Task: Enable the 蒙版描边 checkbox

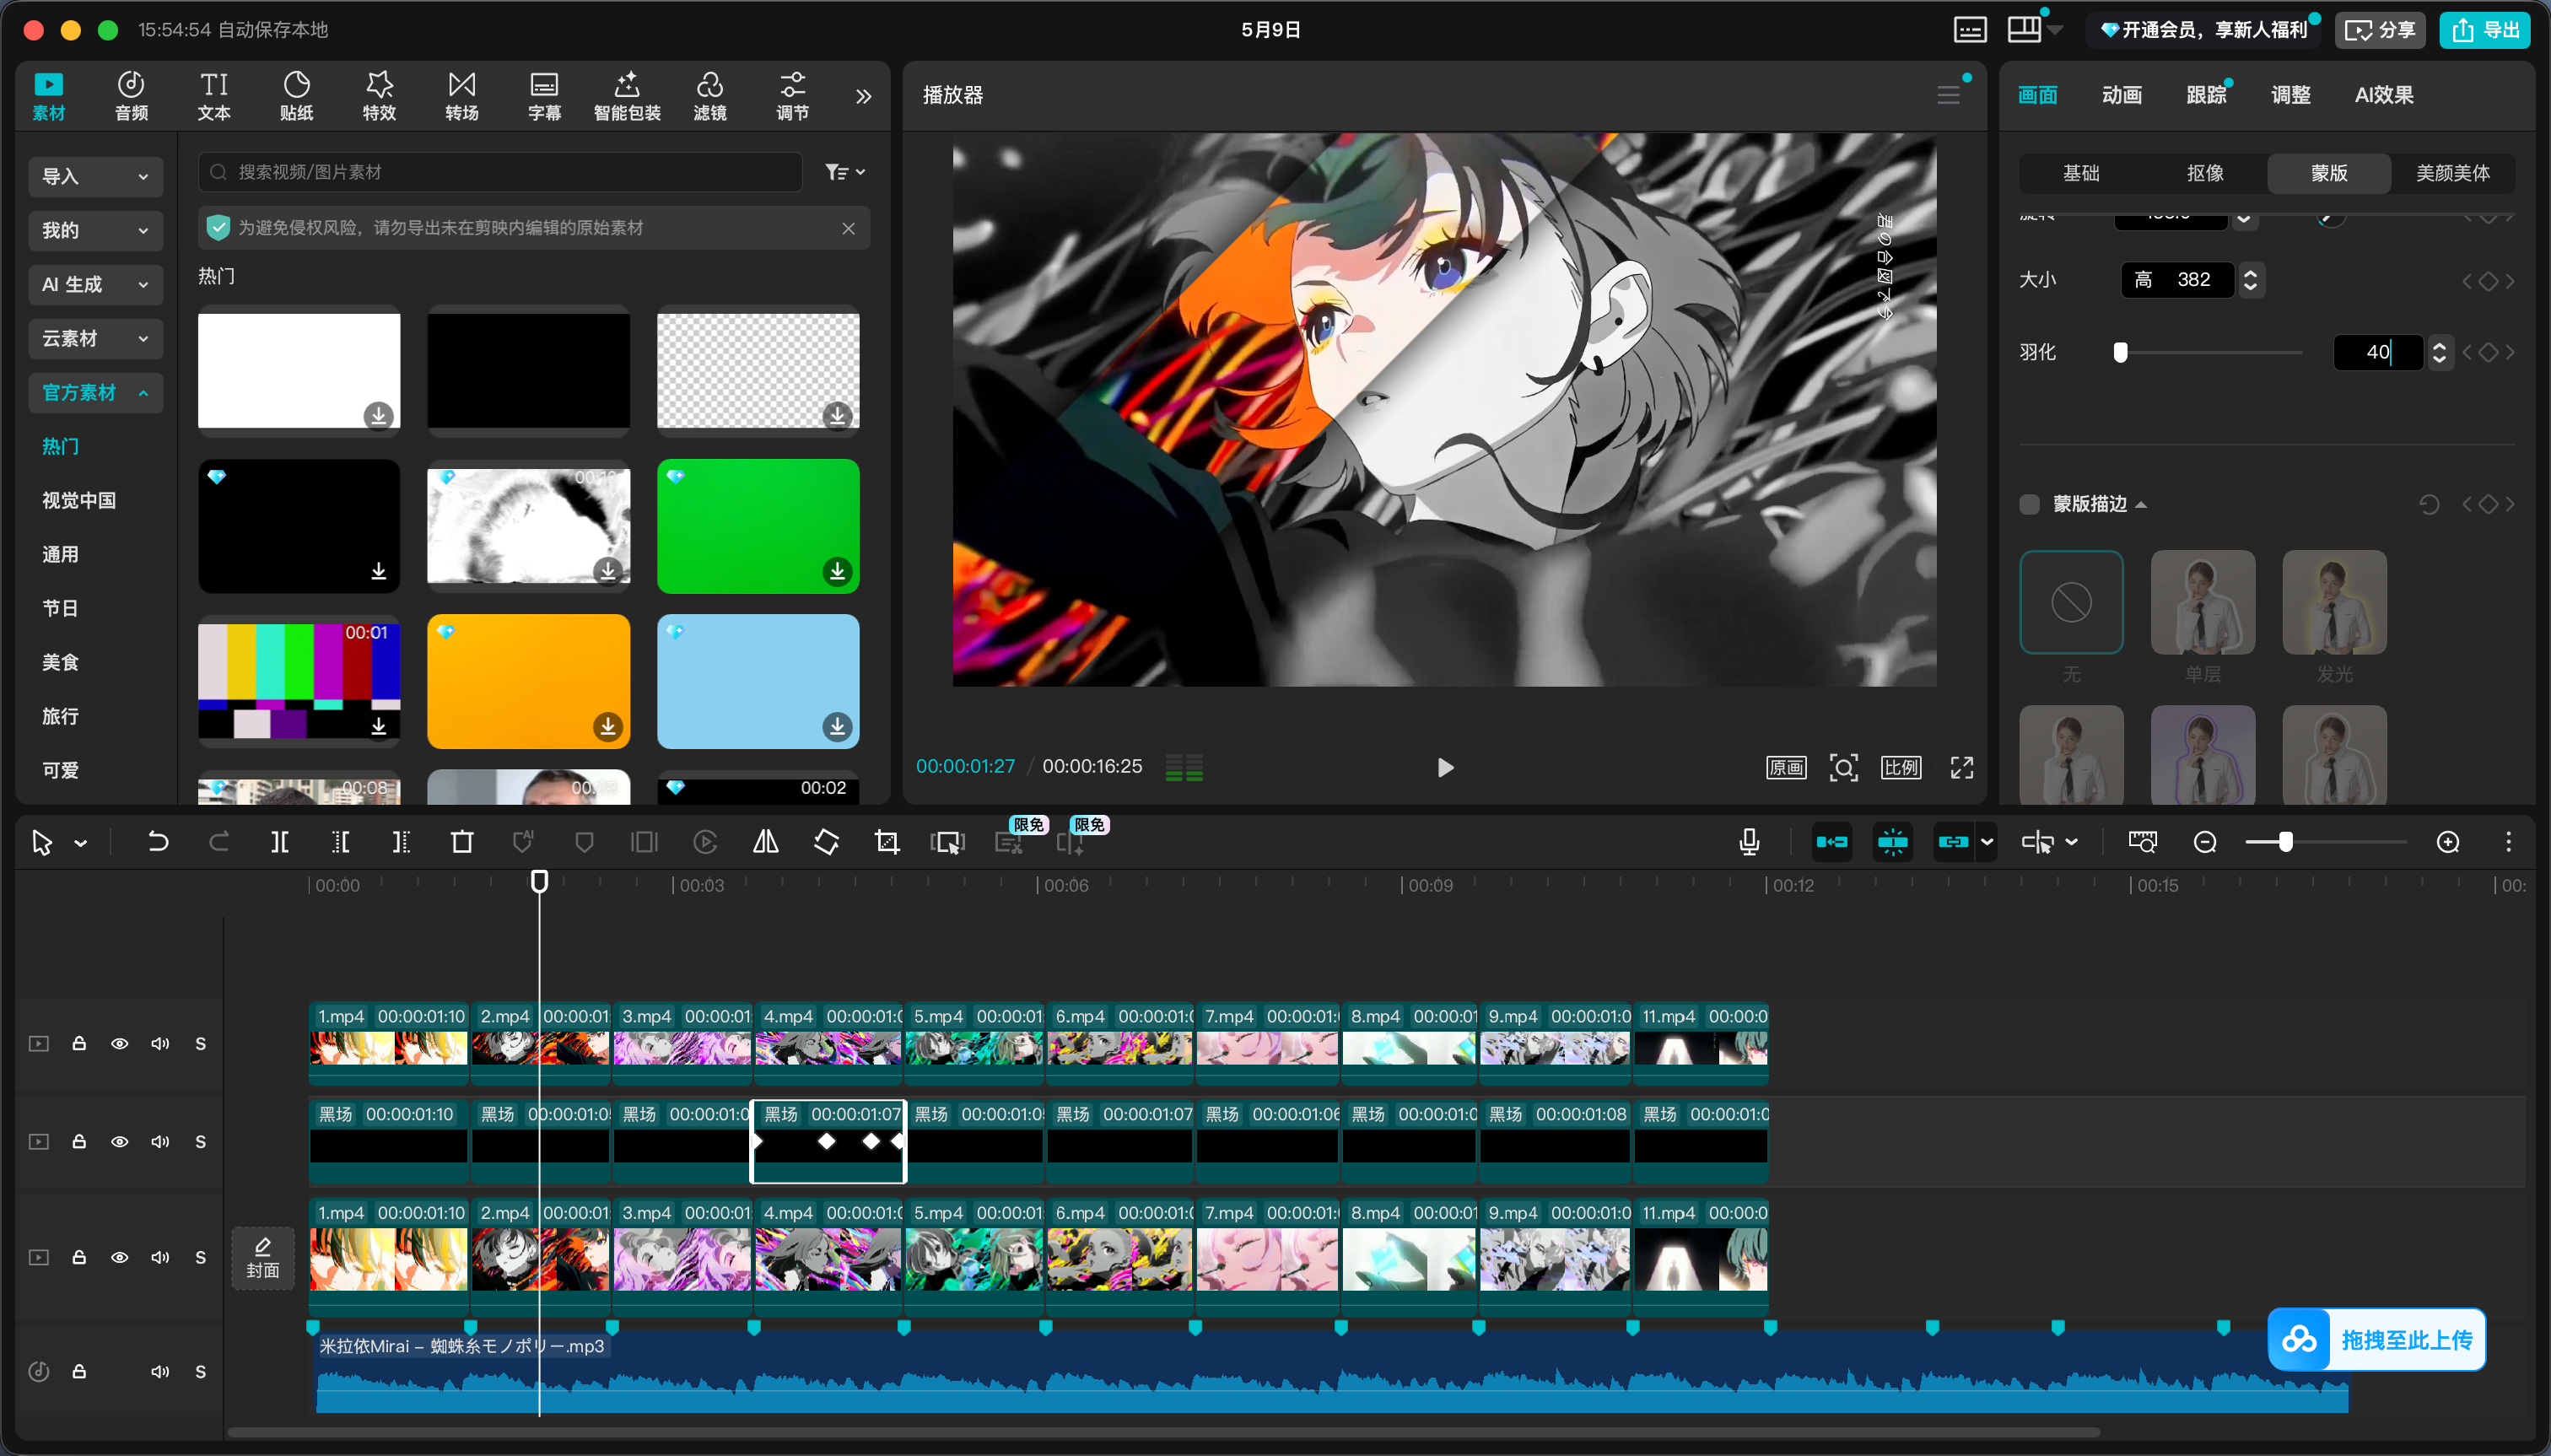Action: [x=2030, y=504]
